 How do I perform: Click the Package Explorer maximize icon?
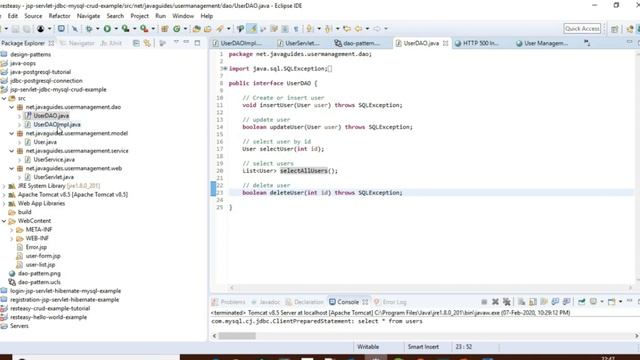197,43
